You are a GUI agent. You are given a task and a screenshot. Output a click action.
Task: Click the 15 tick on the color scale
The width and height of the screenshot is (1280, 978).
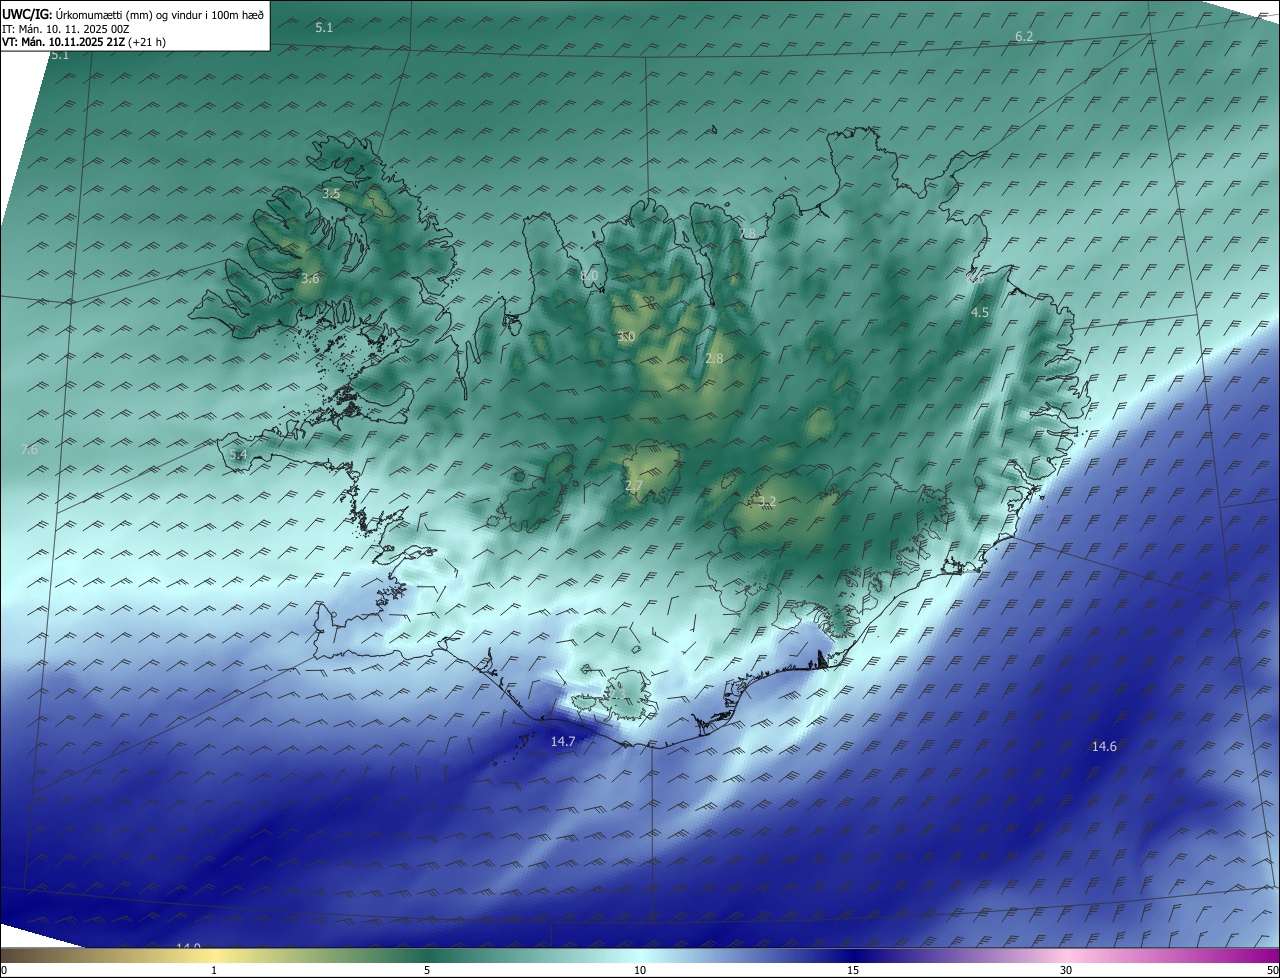[x=853, y=970]
